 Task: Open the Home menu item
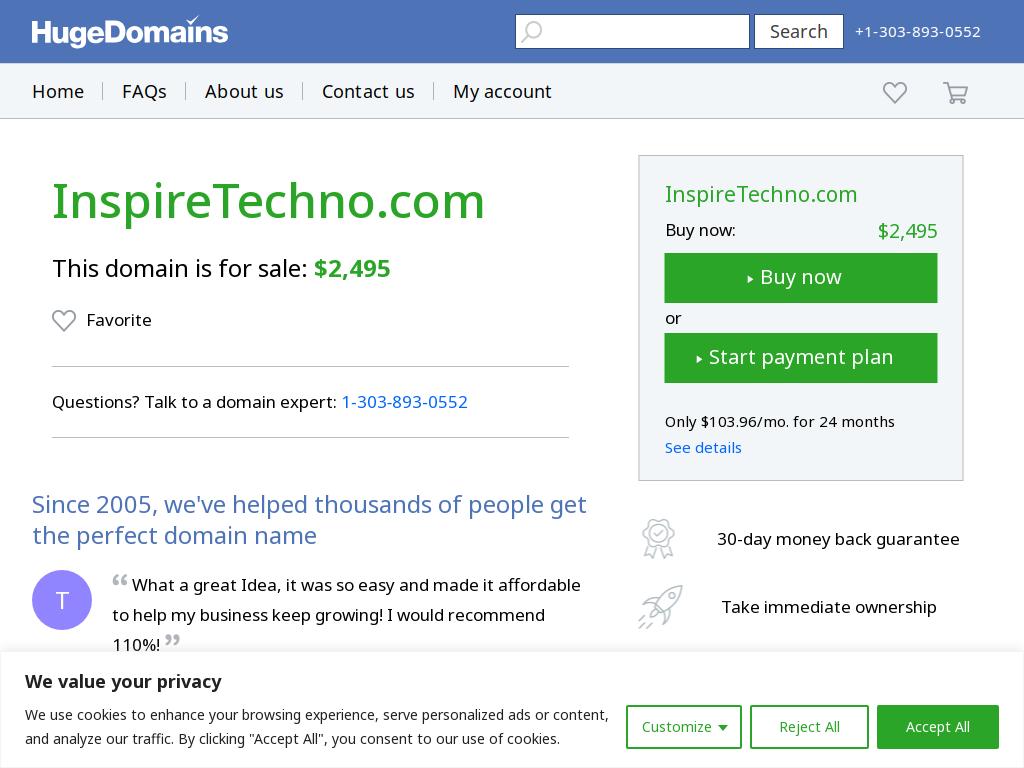58,91
